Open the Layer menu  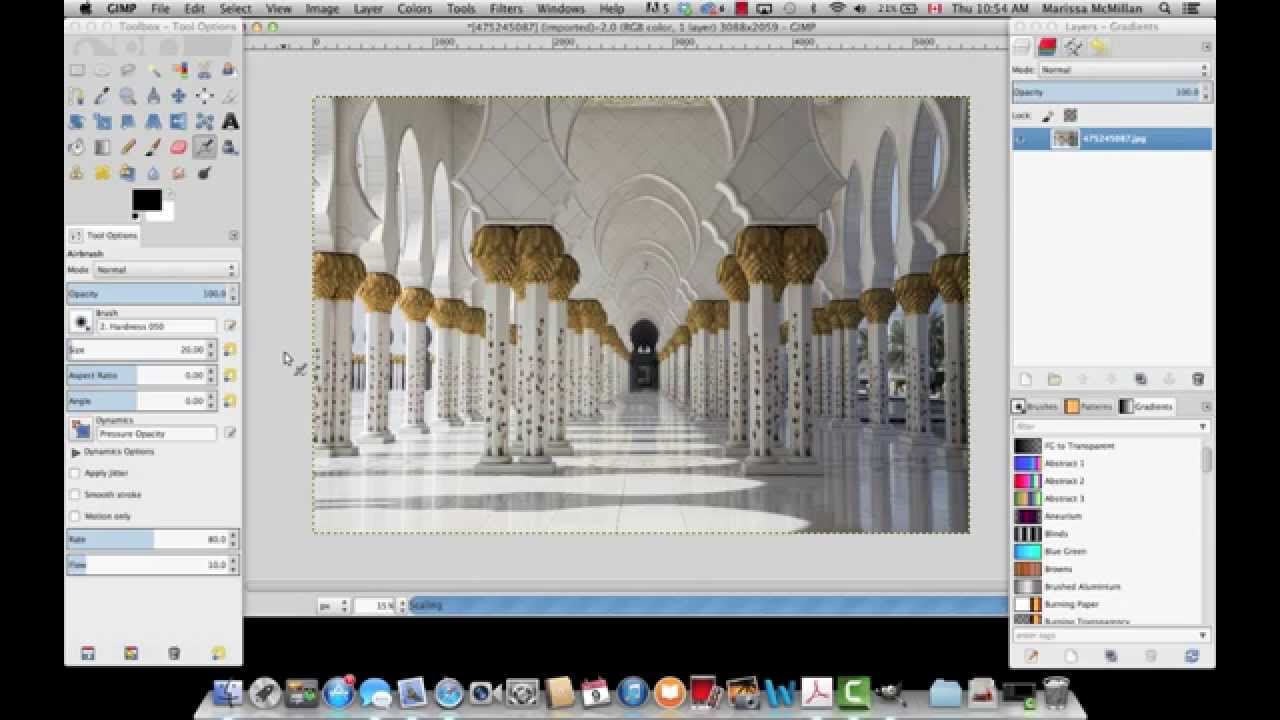tap(368, 8)
